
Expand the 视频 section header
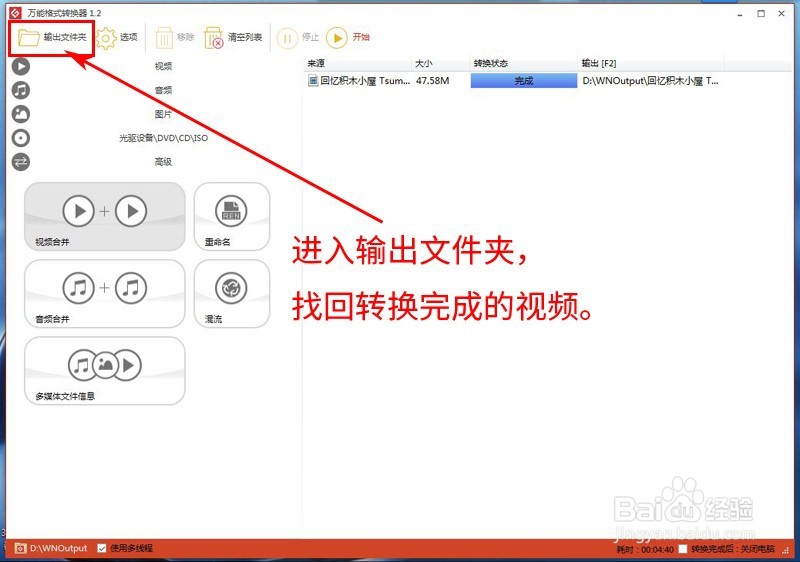pos(163,66)
